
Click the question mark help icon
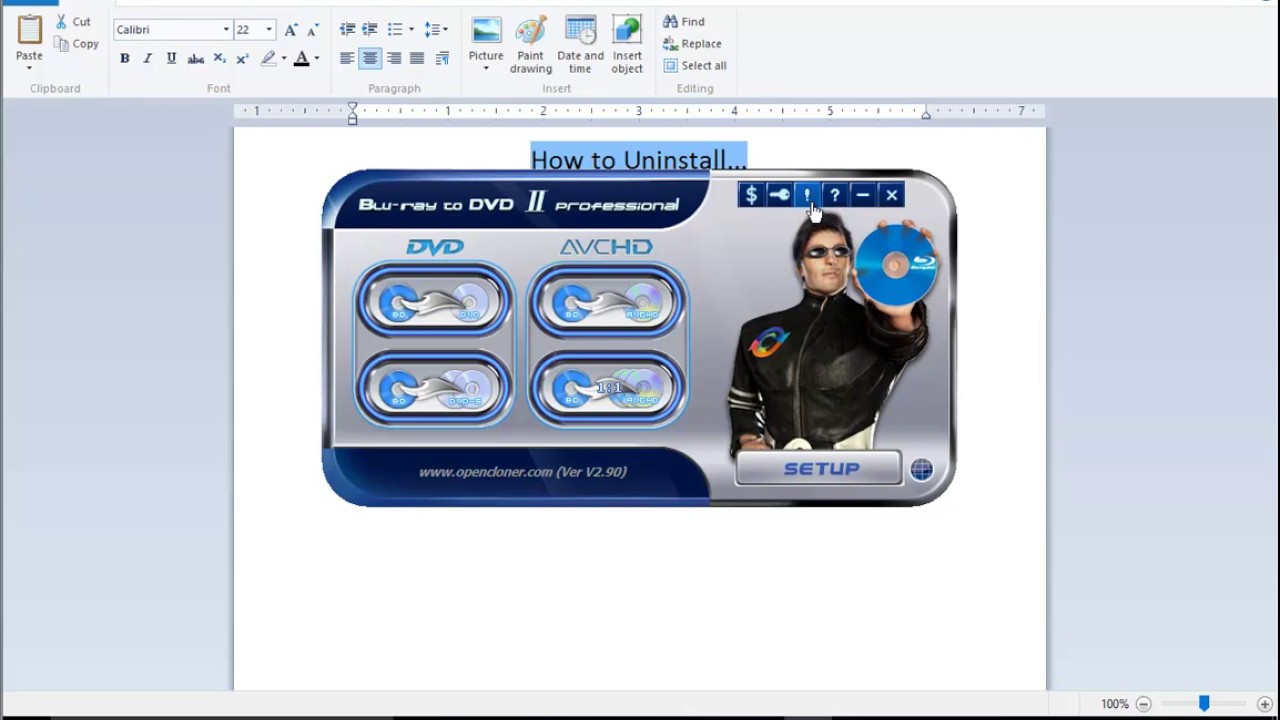click(835, 195)
